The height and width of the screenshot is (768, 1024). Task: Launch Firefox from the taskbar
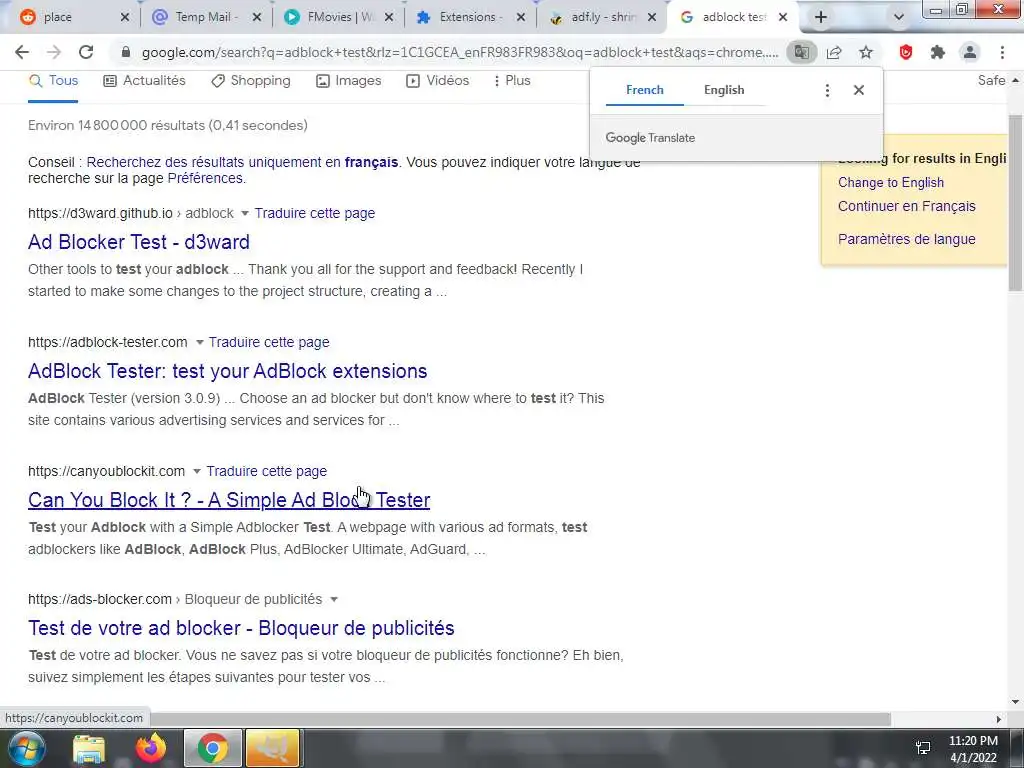coord(151,748)
